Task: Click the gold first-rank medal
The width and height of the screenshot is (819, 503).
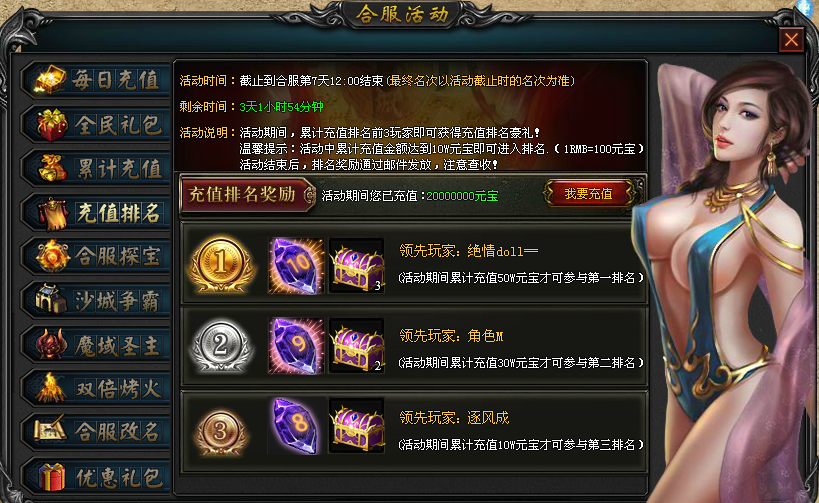Action: click(221, 264)
